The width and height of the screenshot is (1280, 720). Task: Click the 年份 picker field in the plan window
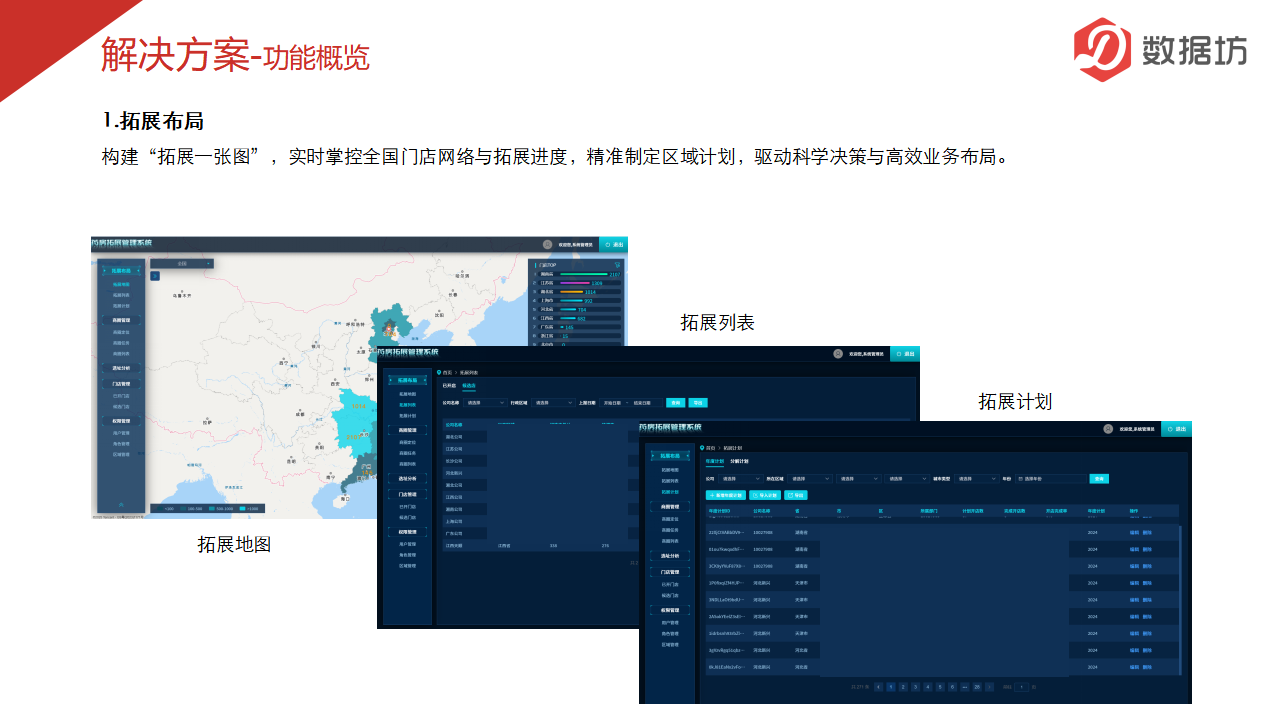pyautogui.click(x=1051, y=479)
